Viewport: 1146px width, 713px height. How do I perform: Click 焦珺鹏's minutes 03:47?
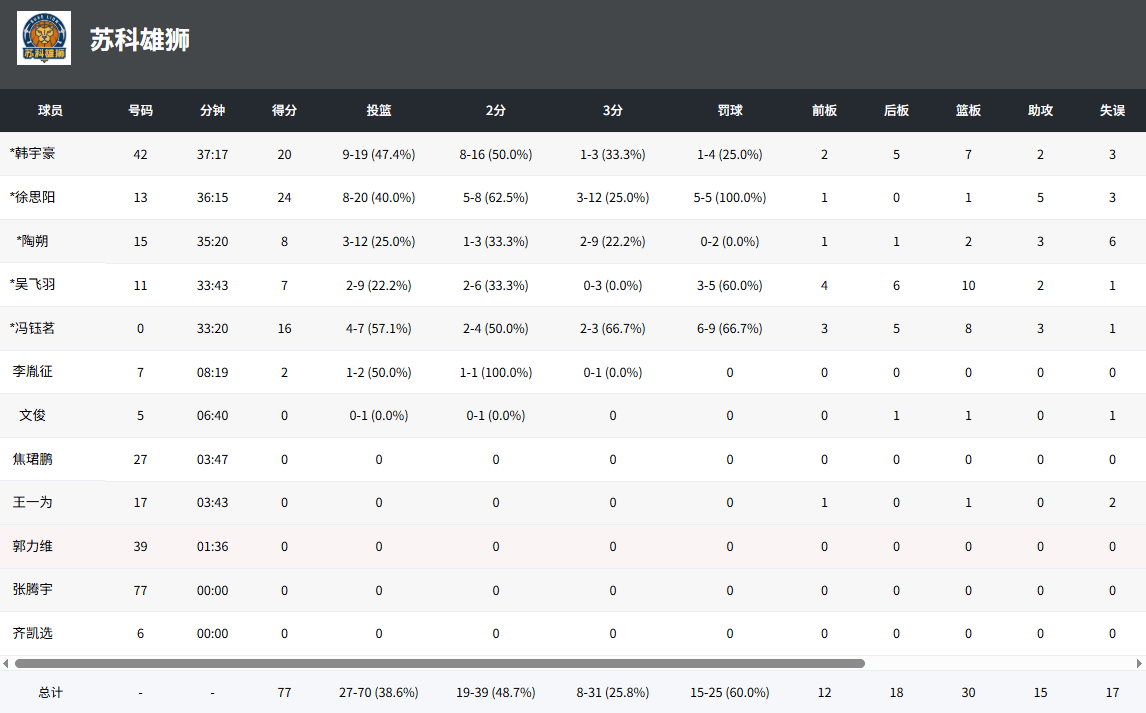213,460
